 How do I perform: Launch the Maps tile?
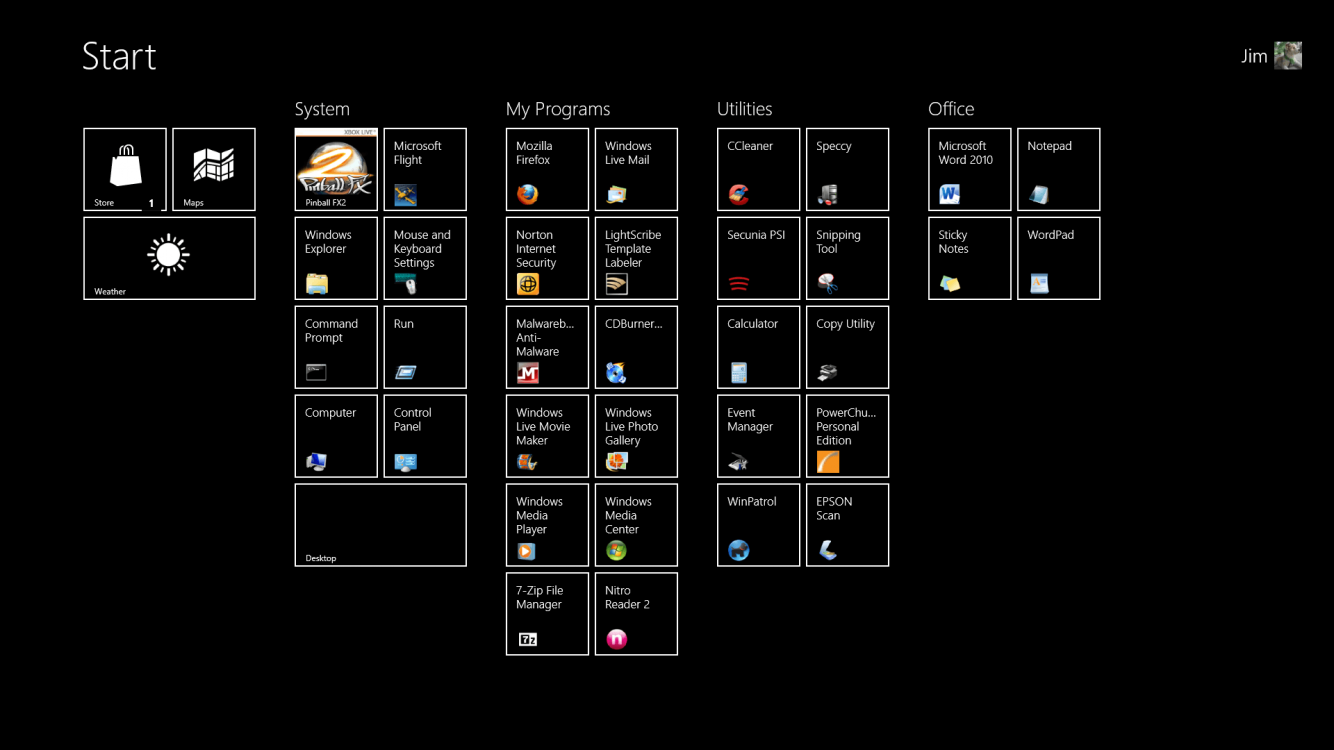coord(214,169)
